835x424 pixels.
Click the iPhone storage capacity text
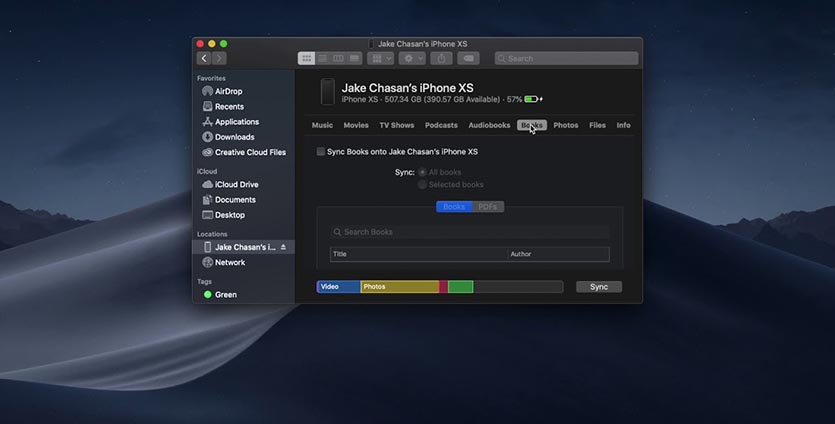pos(442,100)
